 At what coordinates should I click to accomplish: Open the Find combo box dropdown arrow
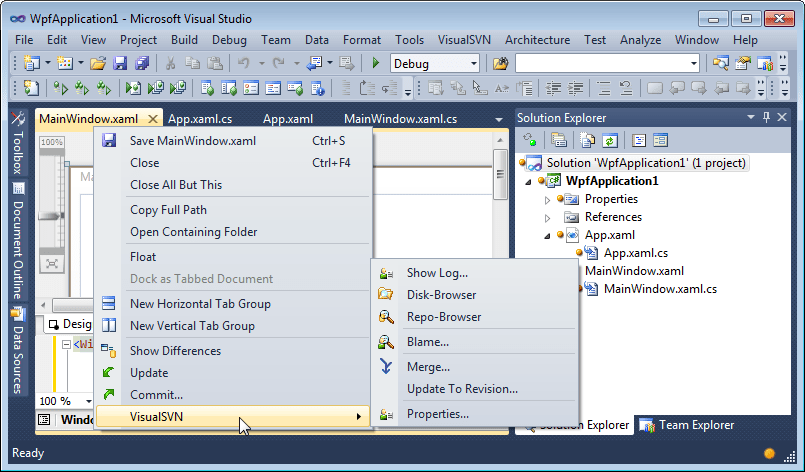694,64
